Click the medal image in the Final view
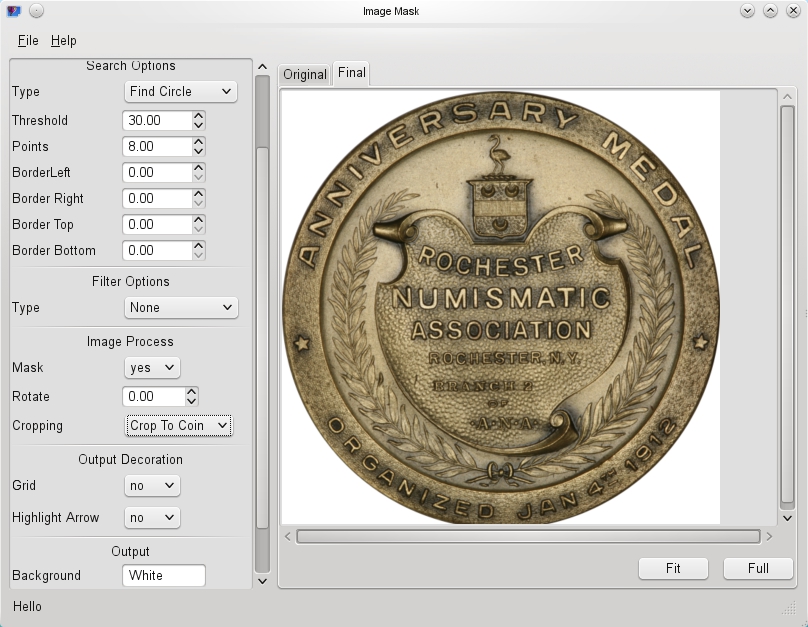The image size is (808, 627). [501, 308]
